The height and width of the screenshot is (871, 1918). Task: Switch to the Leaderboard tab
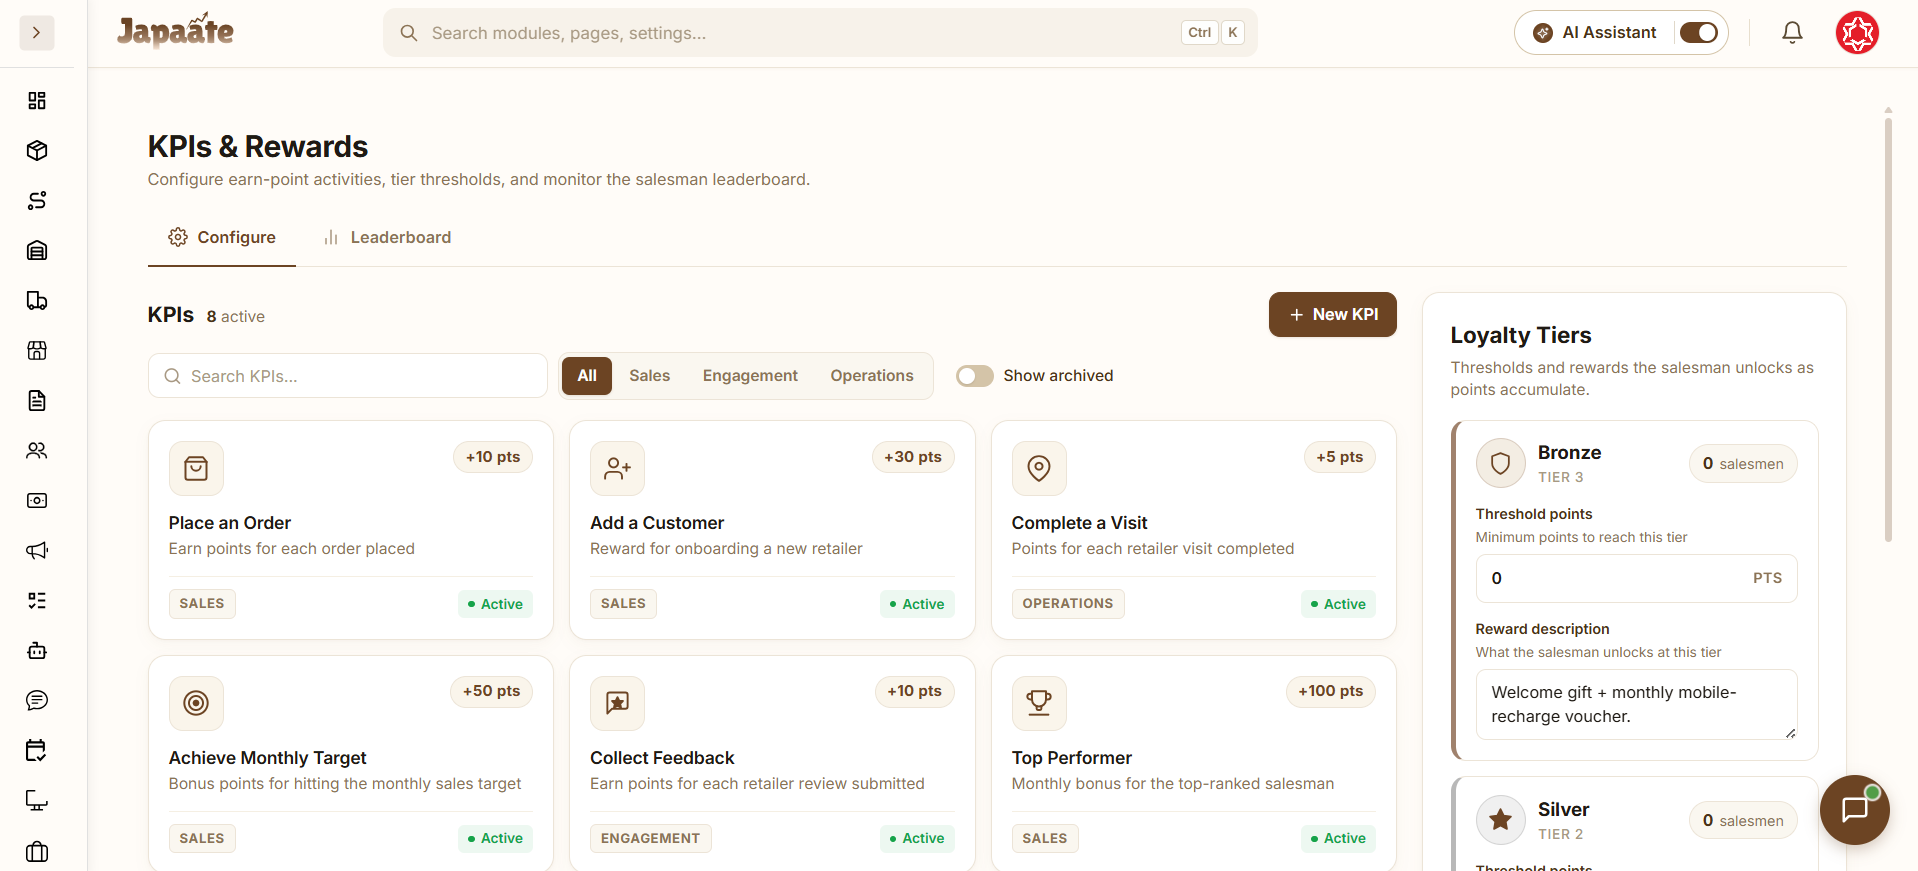click(387, 238)
